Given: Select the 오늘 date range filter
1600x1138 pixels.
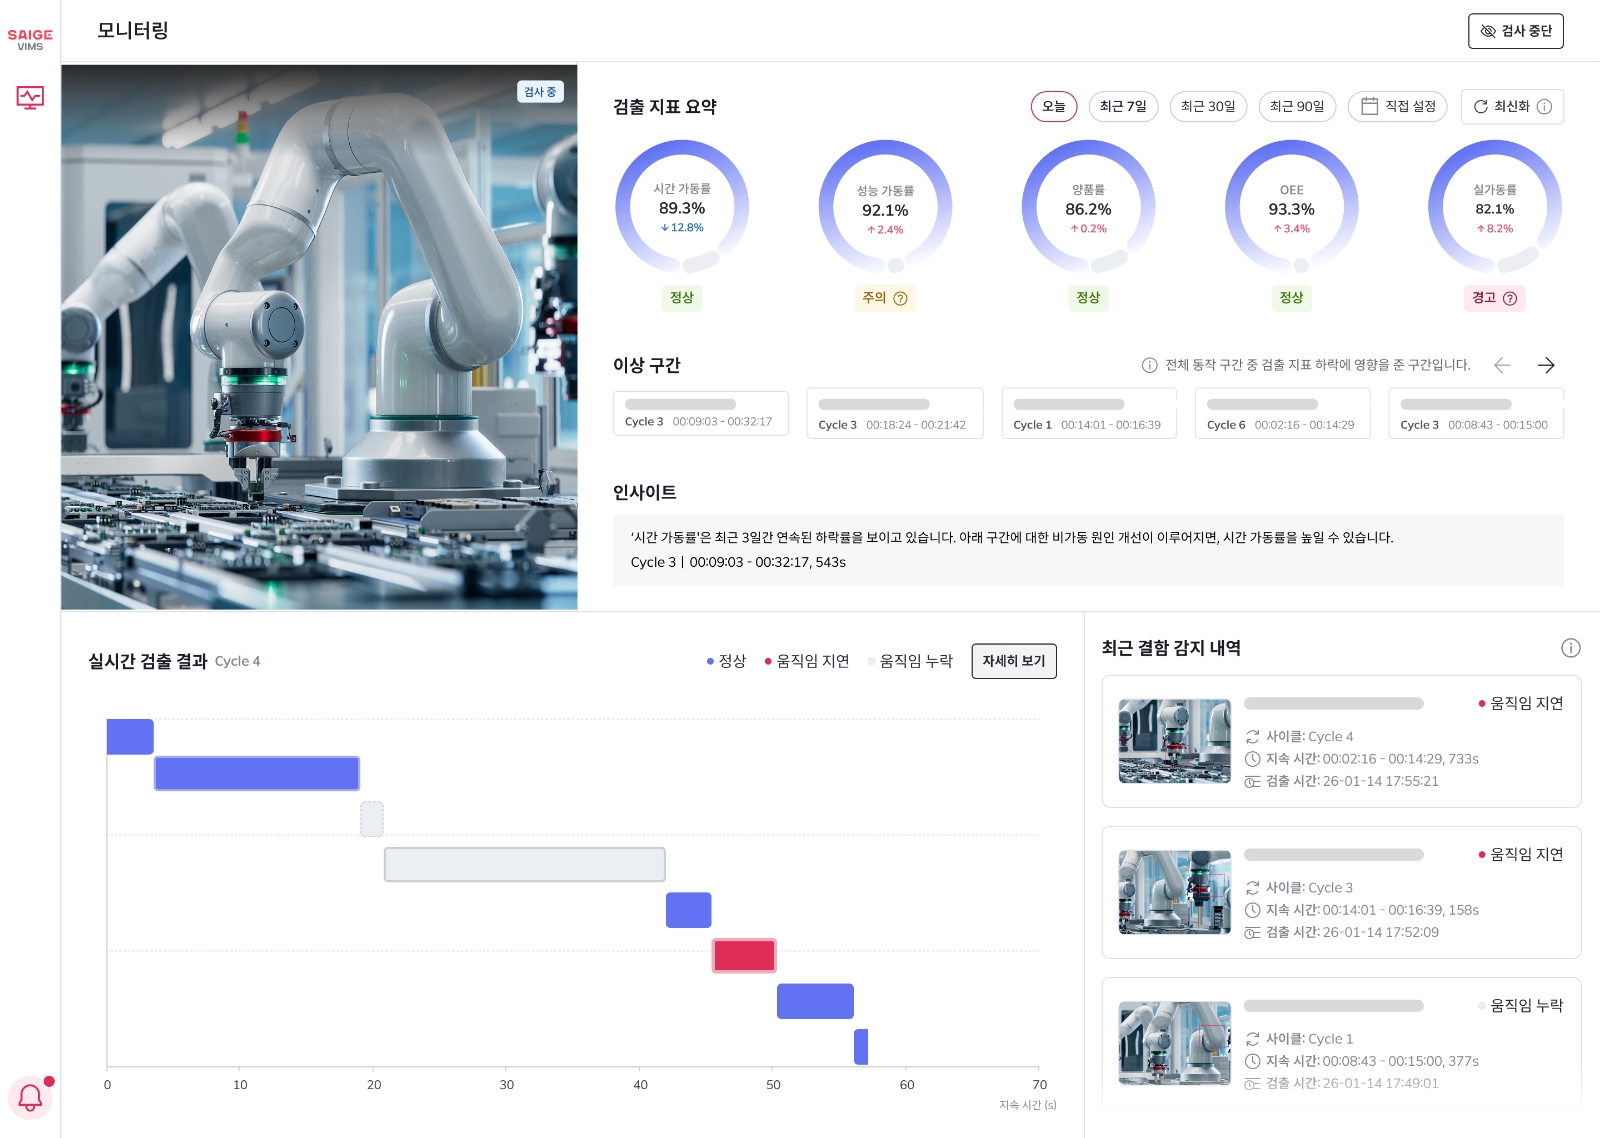Looking at the screenshot, I should (x=1054, y=107).
